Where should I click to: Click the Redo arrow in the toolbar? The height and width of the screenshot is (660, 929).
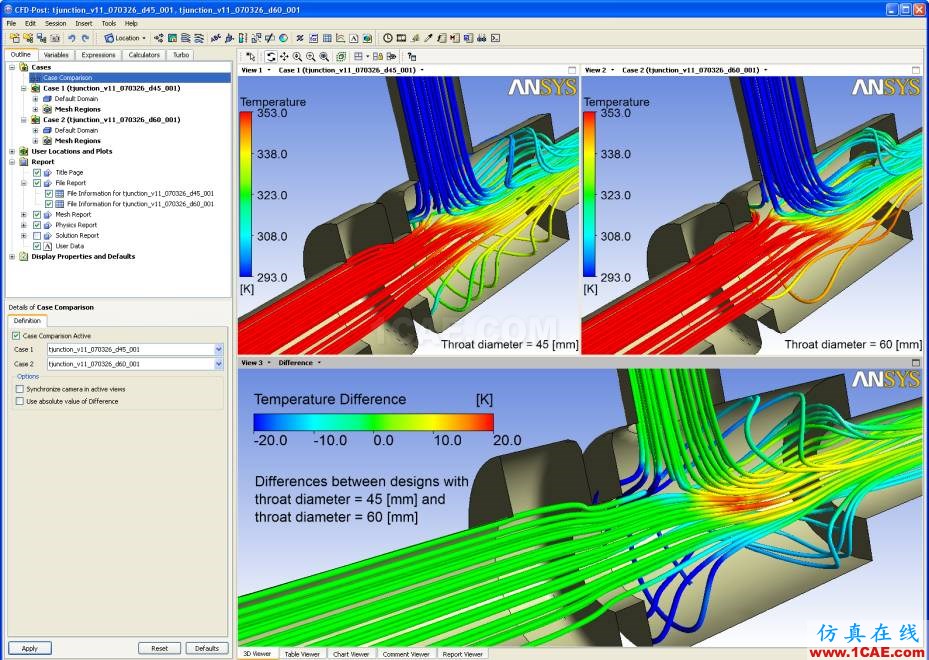85,38
